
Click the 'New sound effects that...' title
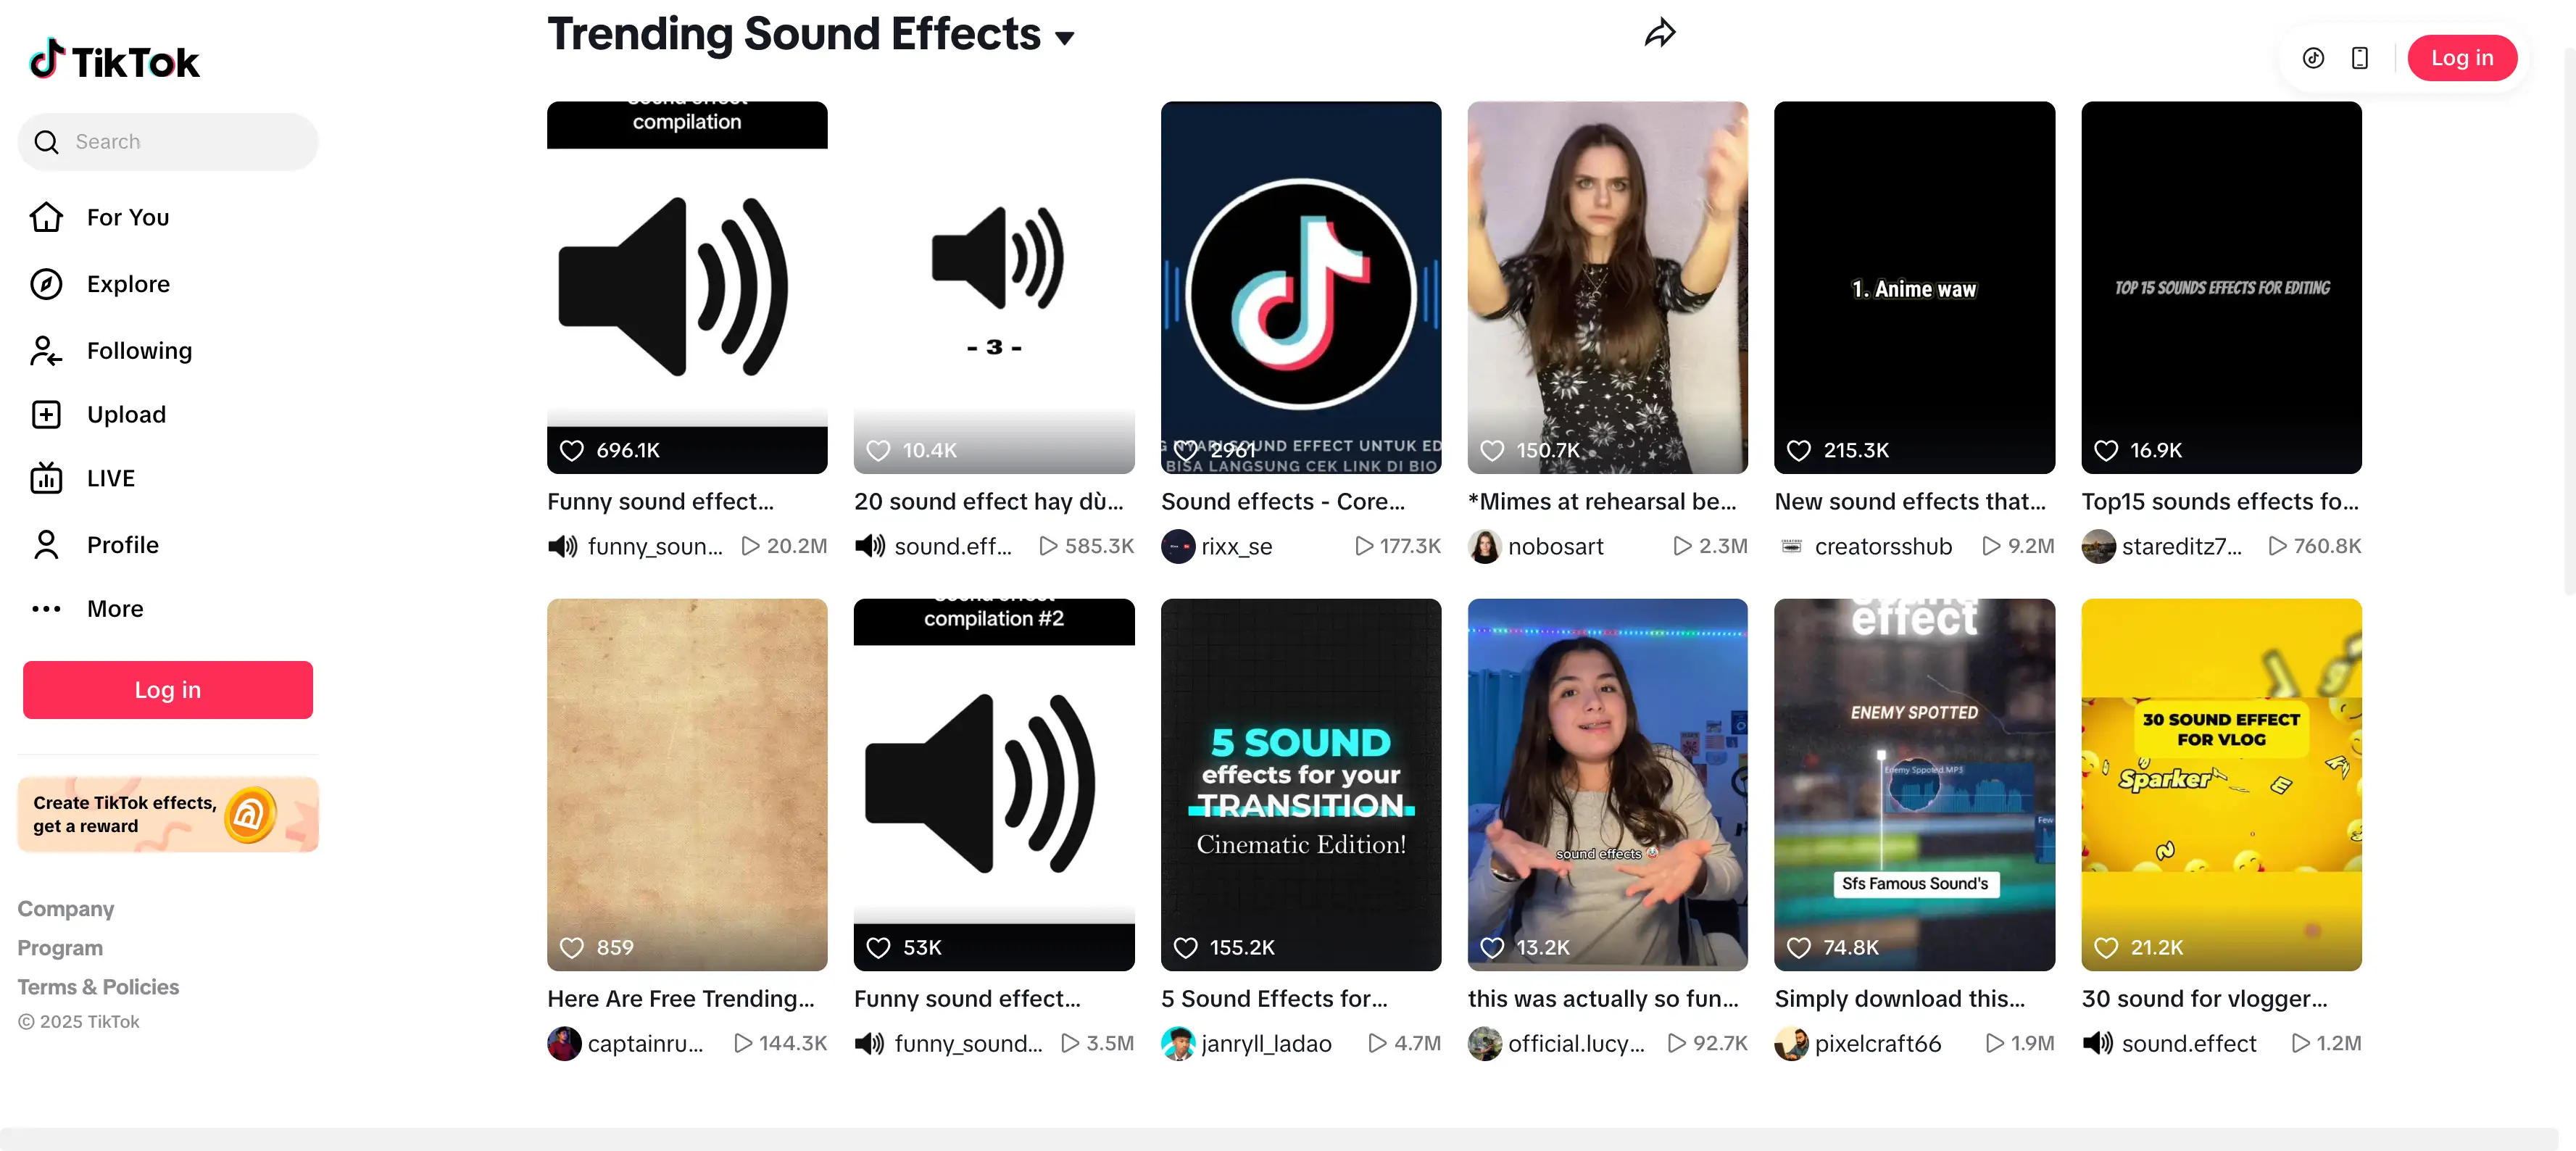point(1910,502)
